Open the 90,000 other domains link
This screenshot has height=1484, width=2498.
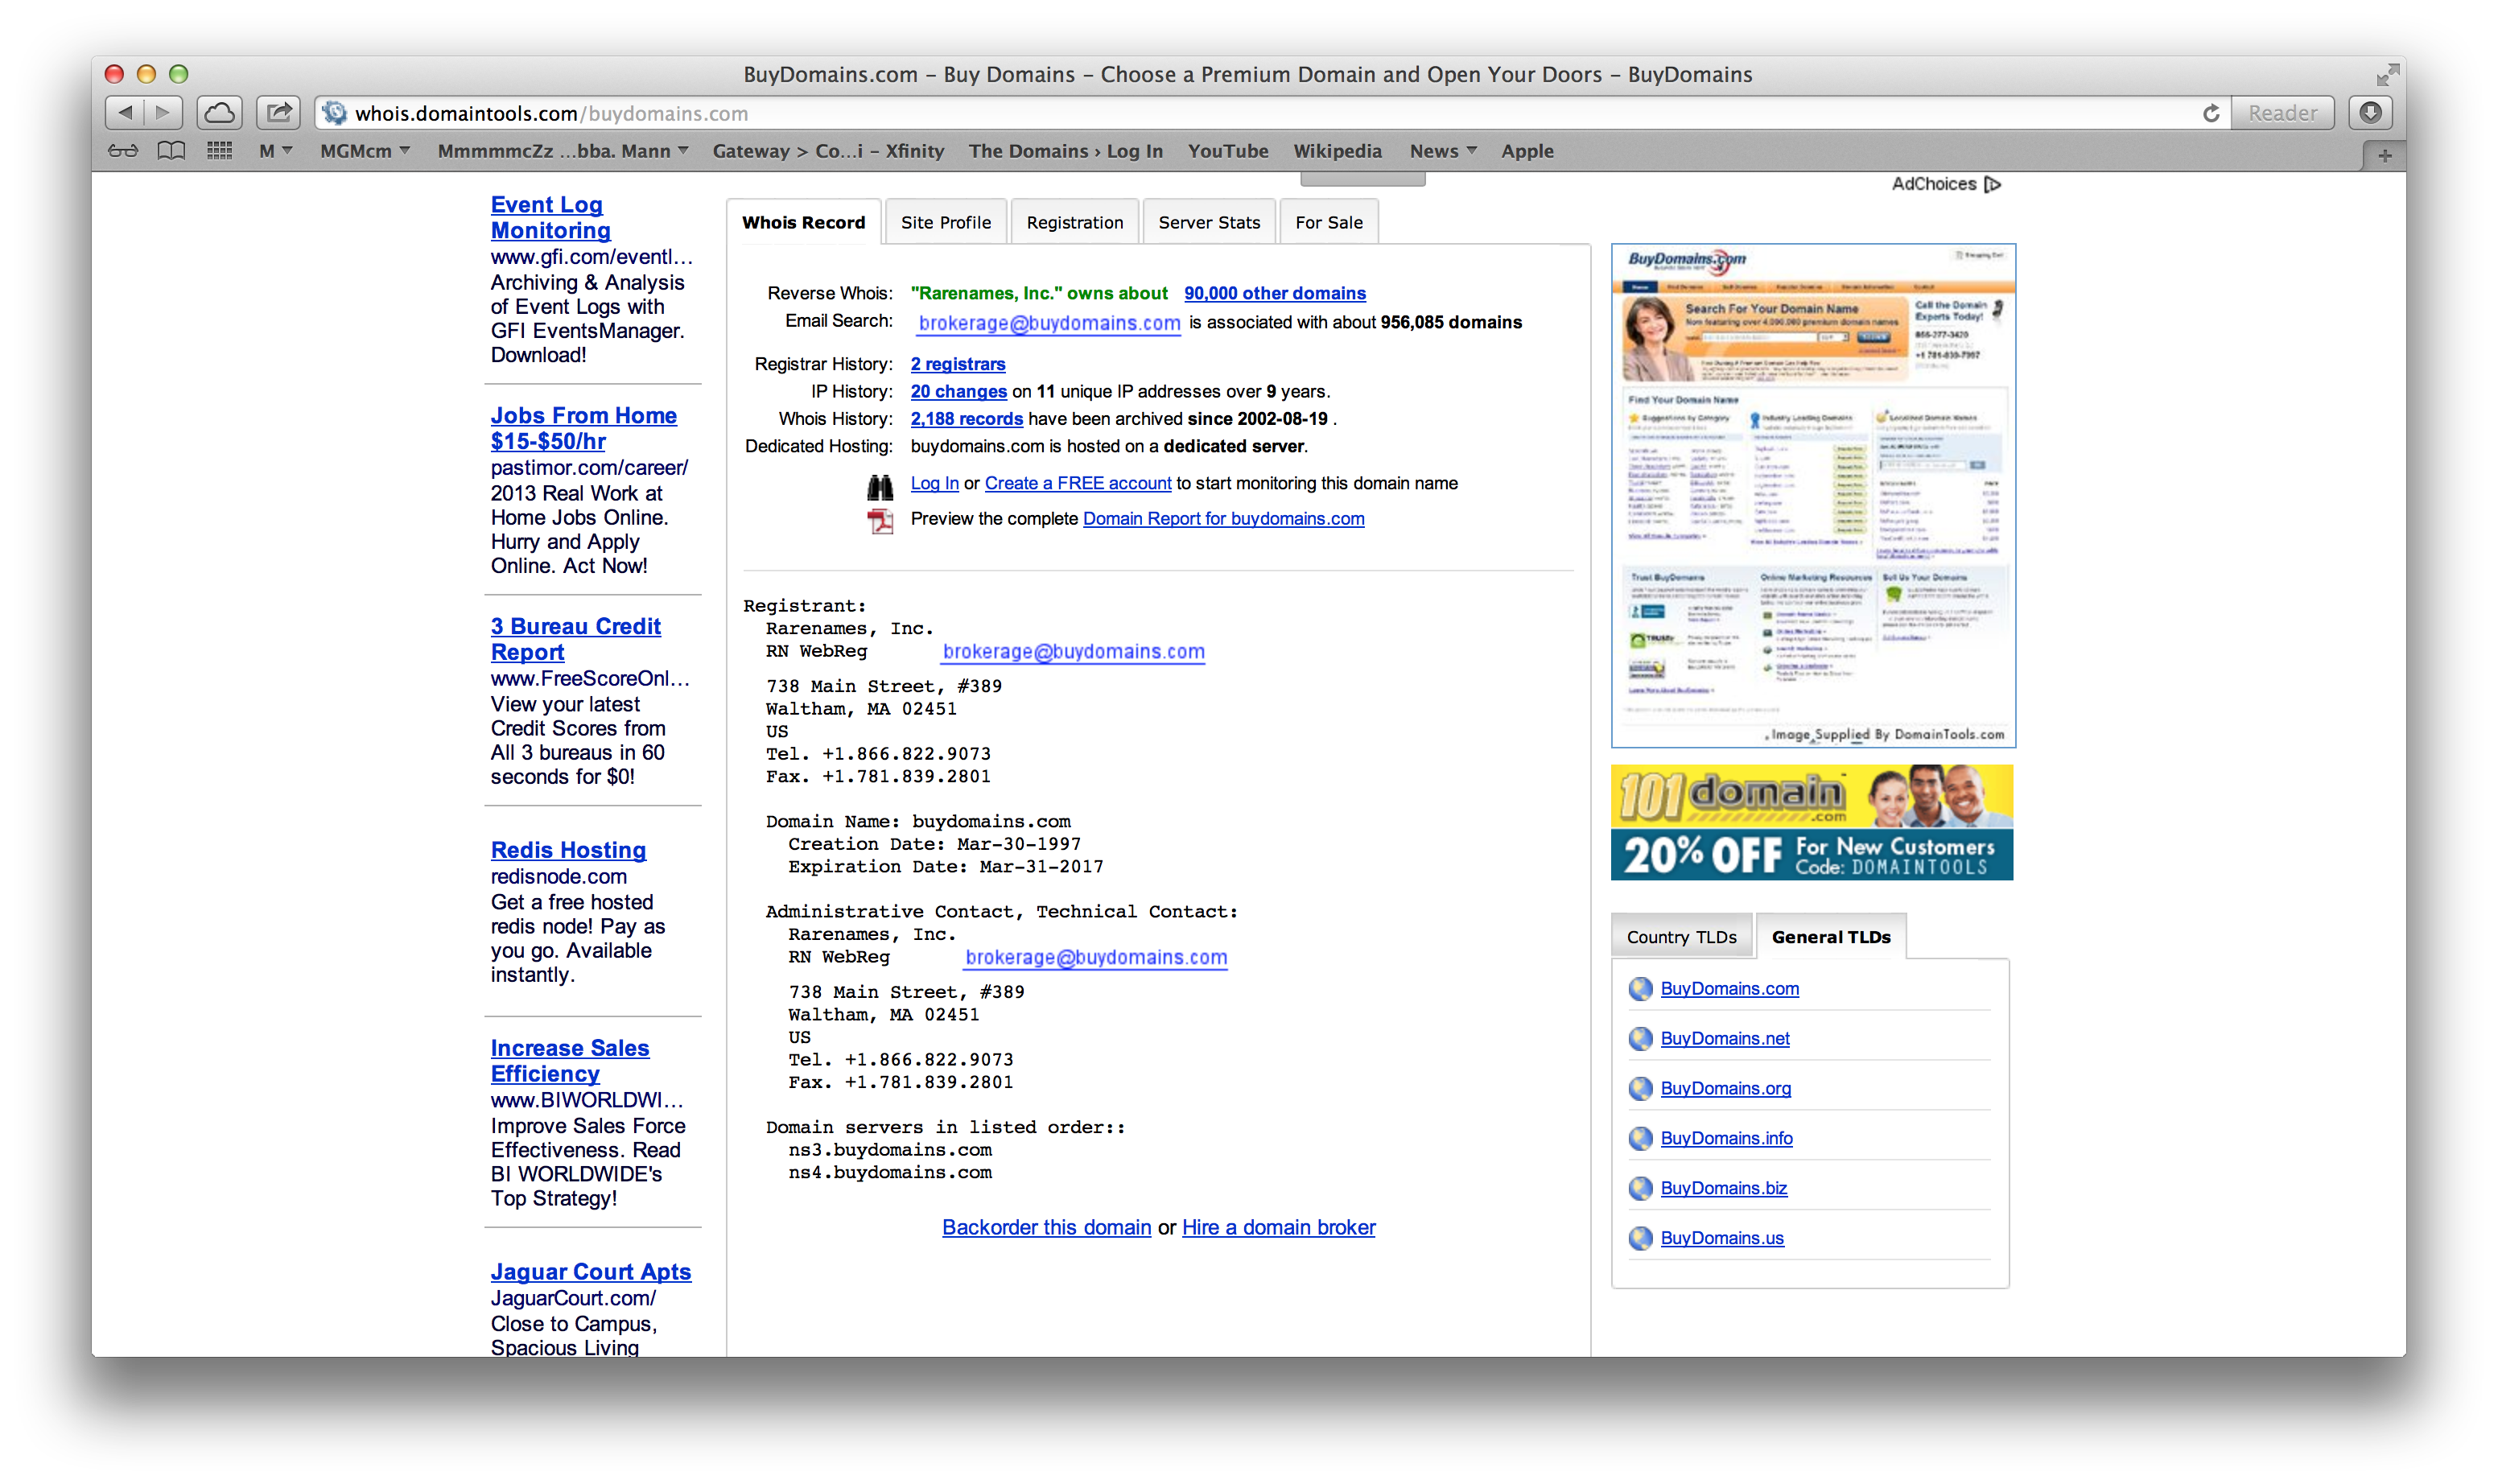[1274, 293]
